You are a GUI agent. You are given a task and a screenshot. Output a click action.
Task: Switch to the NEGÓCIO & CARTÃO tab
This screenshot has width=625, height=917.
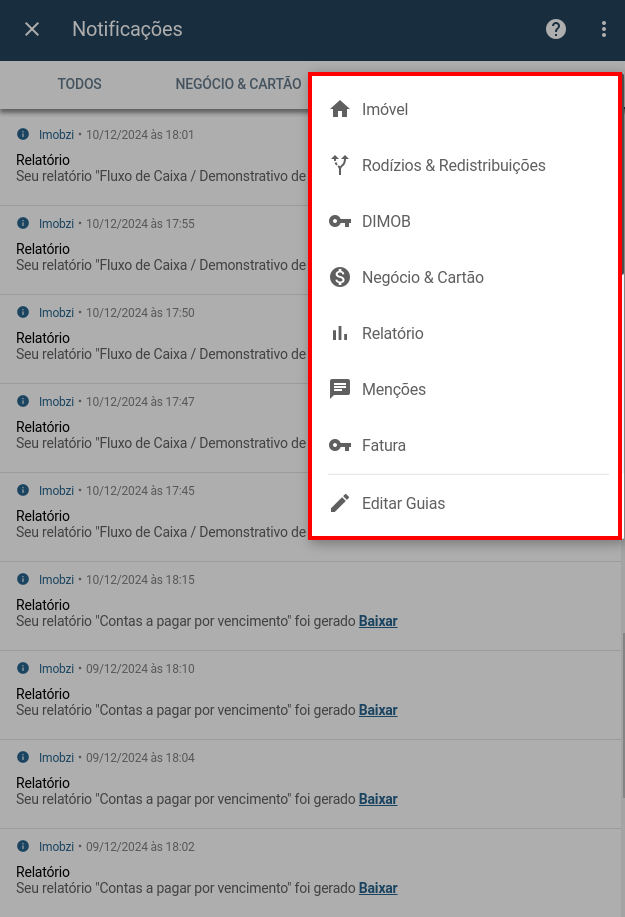coord(239,84)
